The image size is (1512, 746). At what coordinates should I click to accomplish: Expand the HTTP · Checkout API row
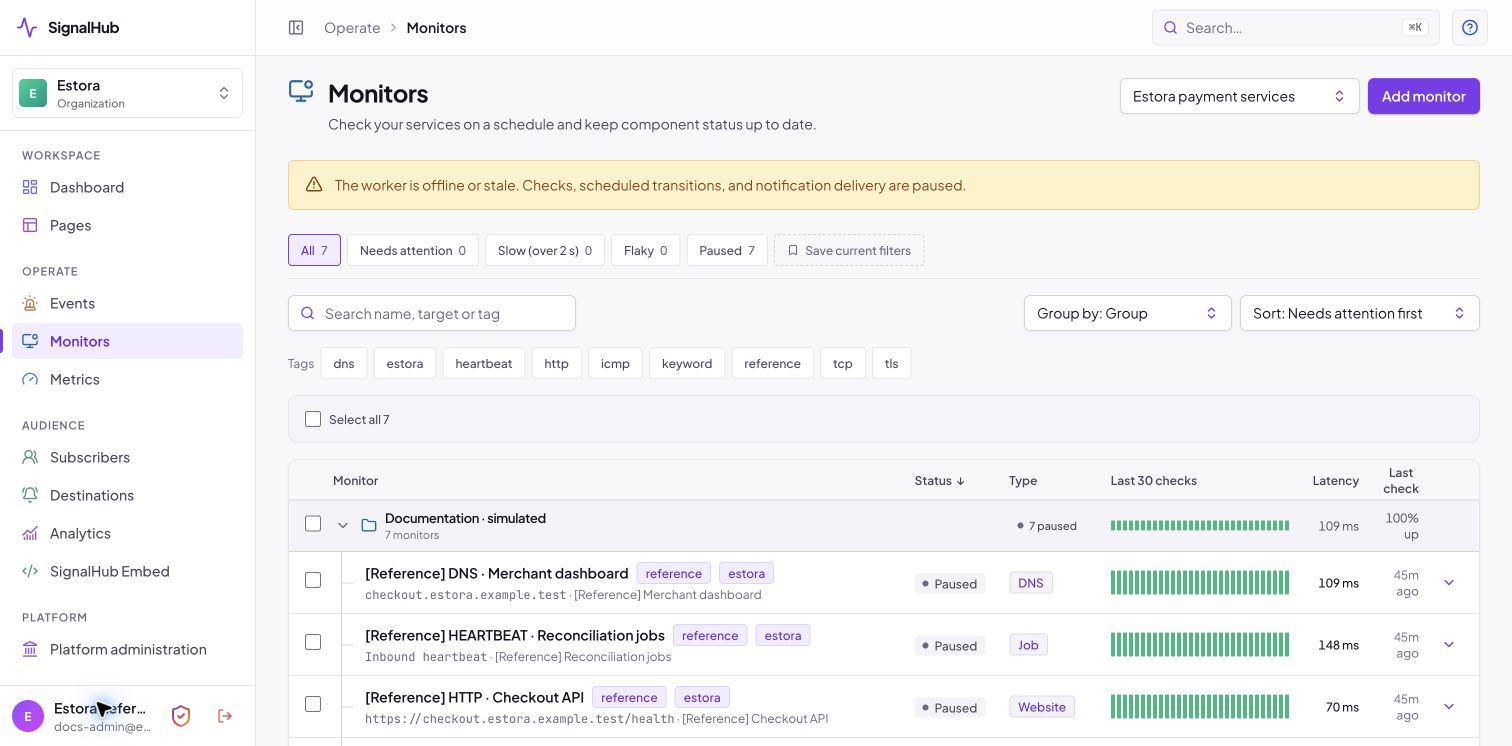1449,706
